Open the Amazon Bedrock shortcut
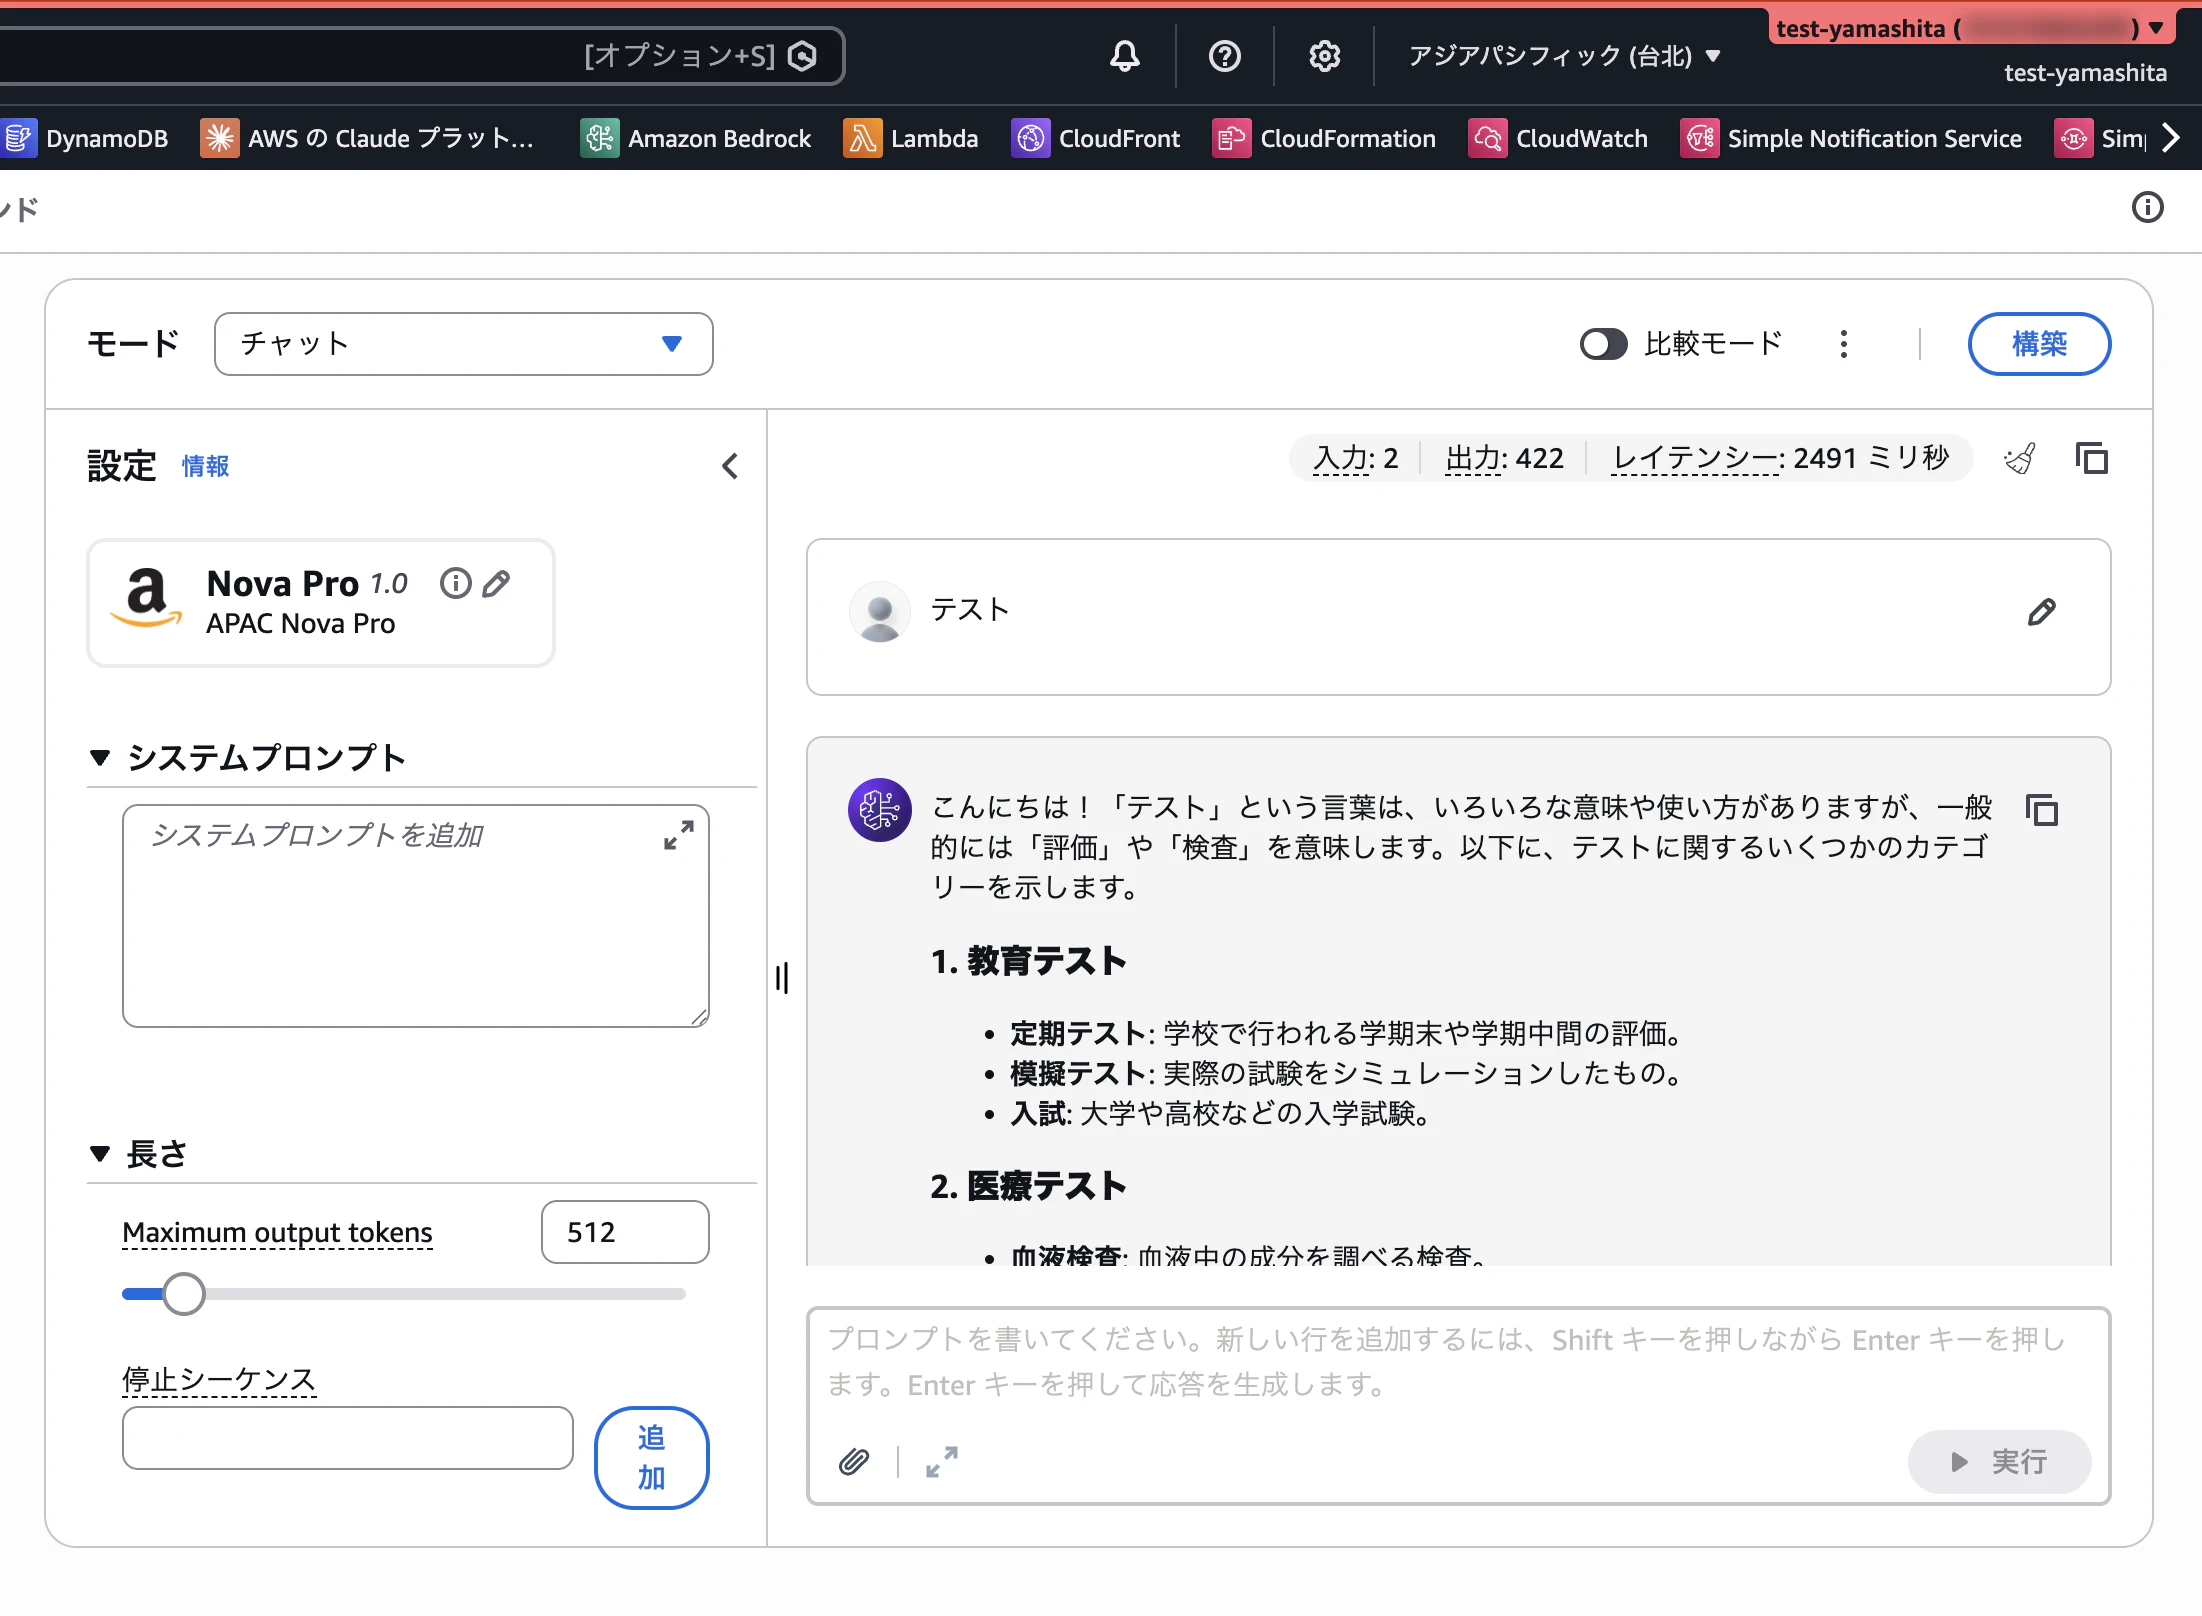Viewport: 2202px width, 1616px height. (x=696, y=138)
